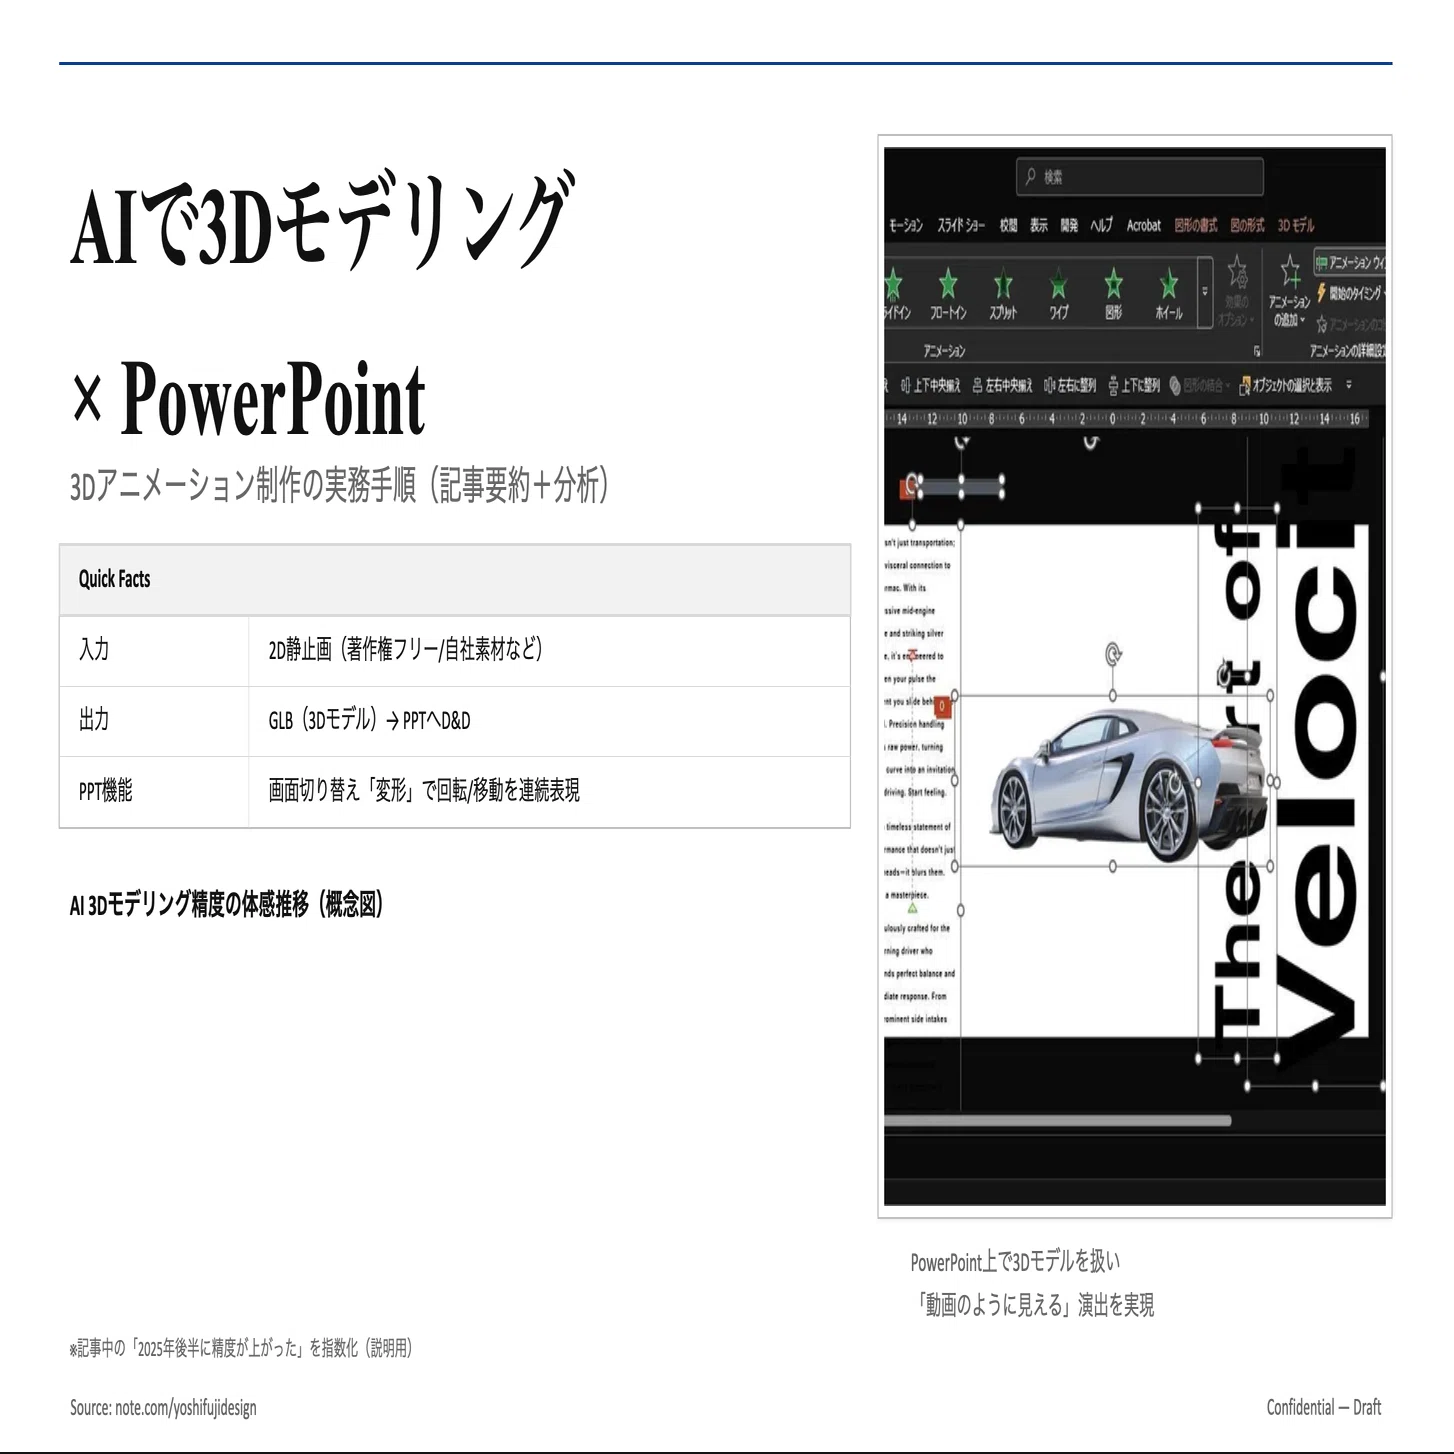Click the 出力 table cell
Screen dimensions: 1454x1454
click(x=154, y=721)
